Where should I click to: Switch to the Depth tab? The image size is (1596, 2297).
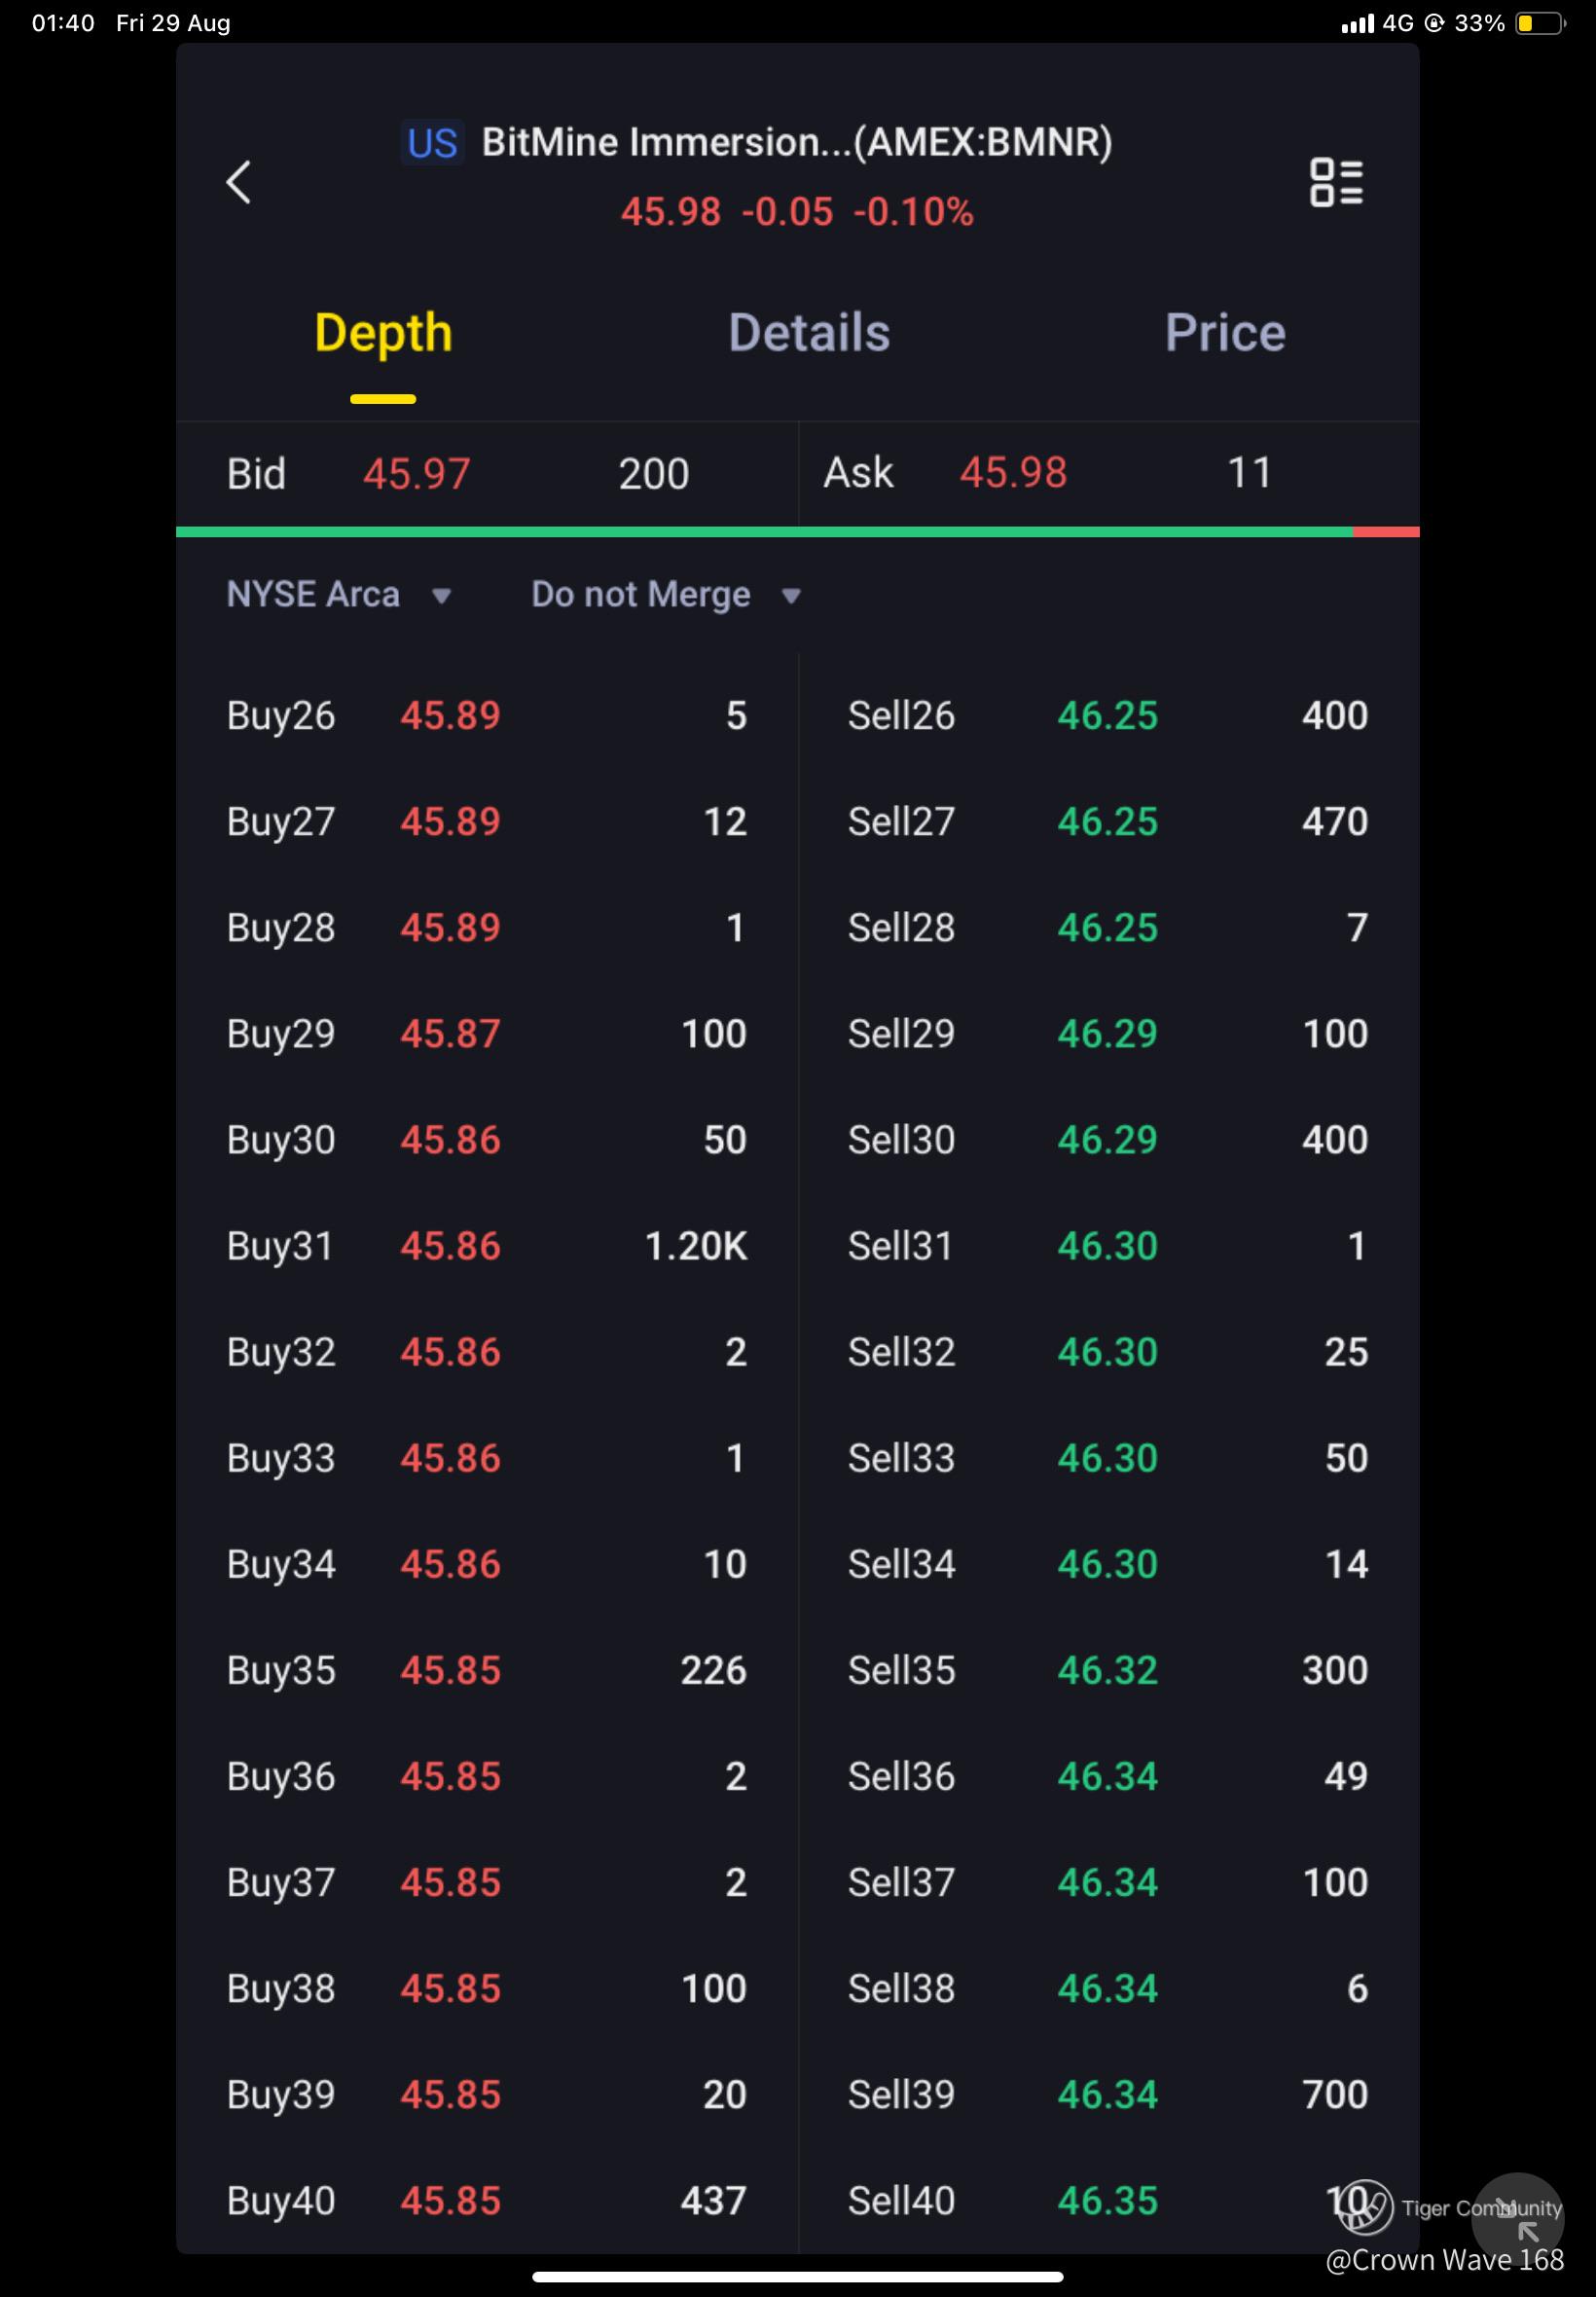tap(383, 334)
